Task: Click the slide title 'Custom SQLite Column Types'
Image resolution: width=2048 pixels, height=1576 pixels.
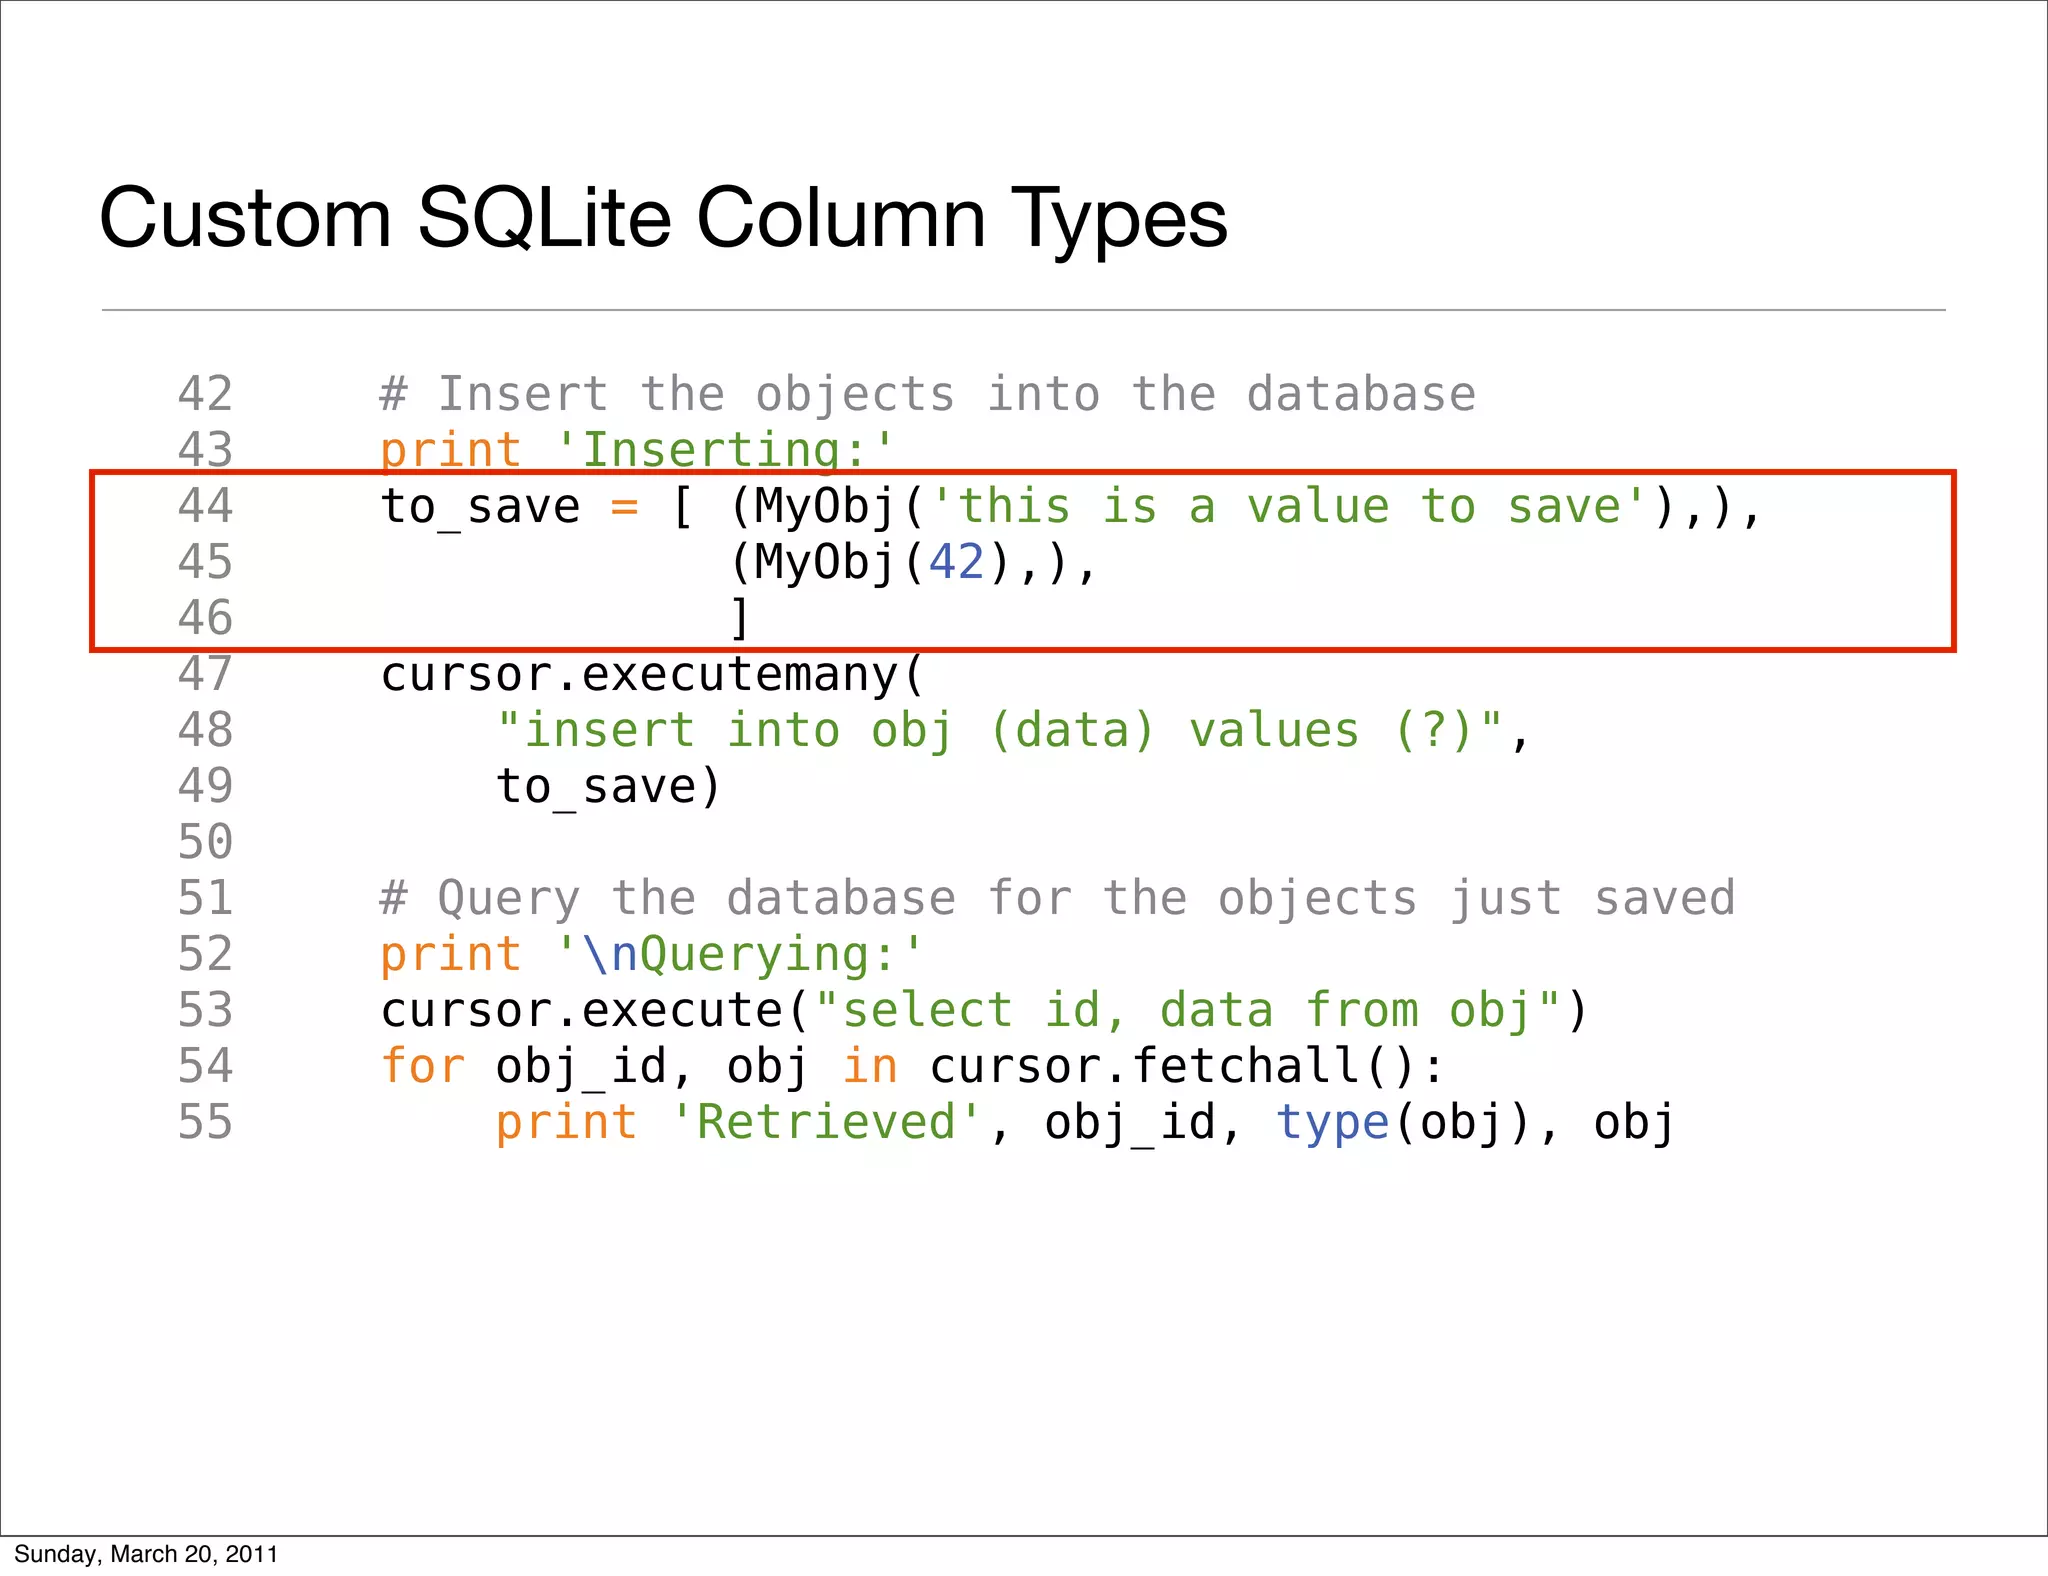Action: point(663,219)
